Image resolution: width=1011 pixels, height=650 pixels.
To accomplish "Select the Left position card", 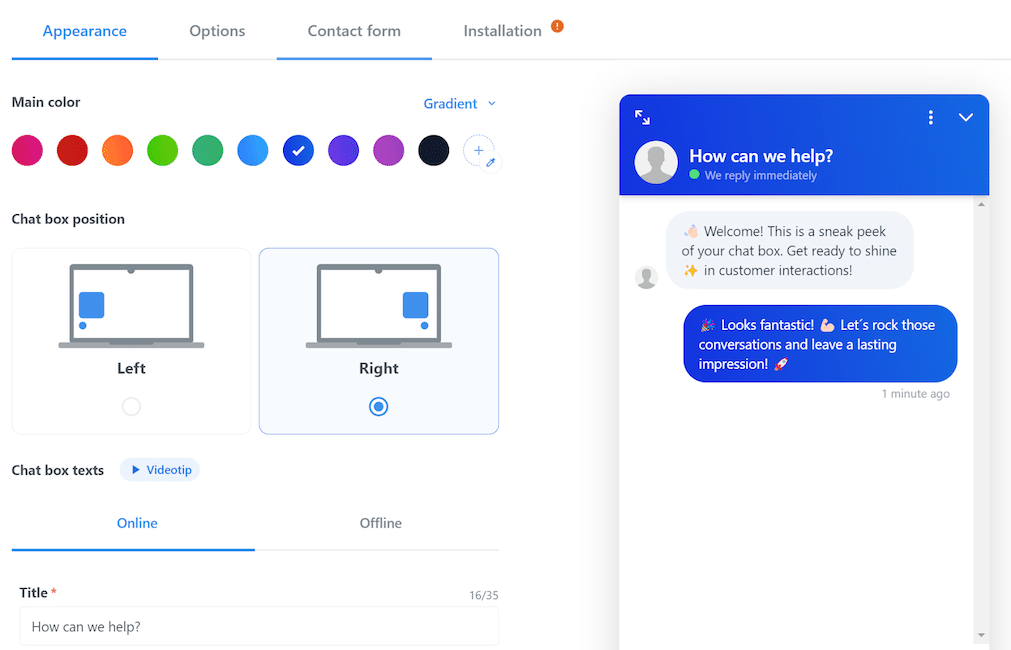I will coord(131,341).
